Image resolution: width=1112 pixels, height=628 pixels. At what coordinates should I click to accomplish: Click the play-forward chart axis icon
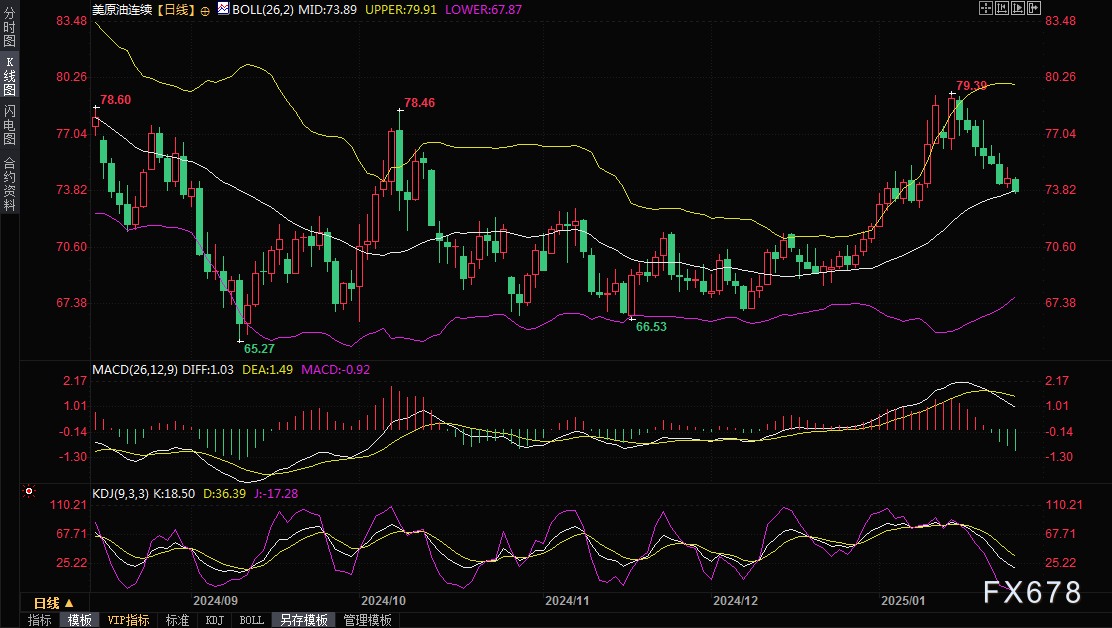click(x=1017, y=8)
